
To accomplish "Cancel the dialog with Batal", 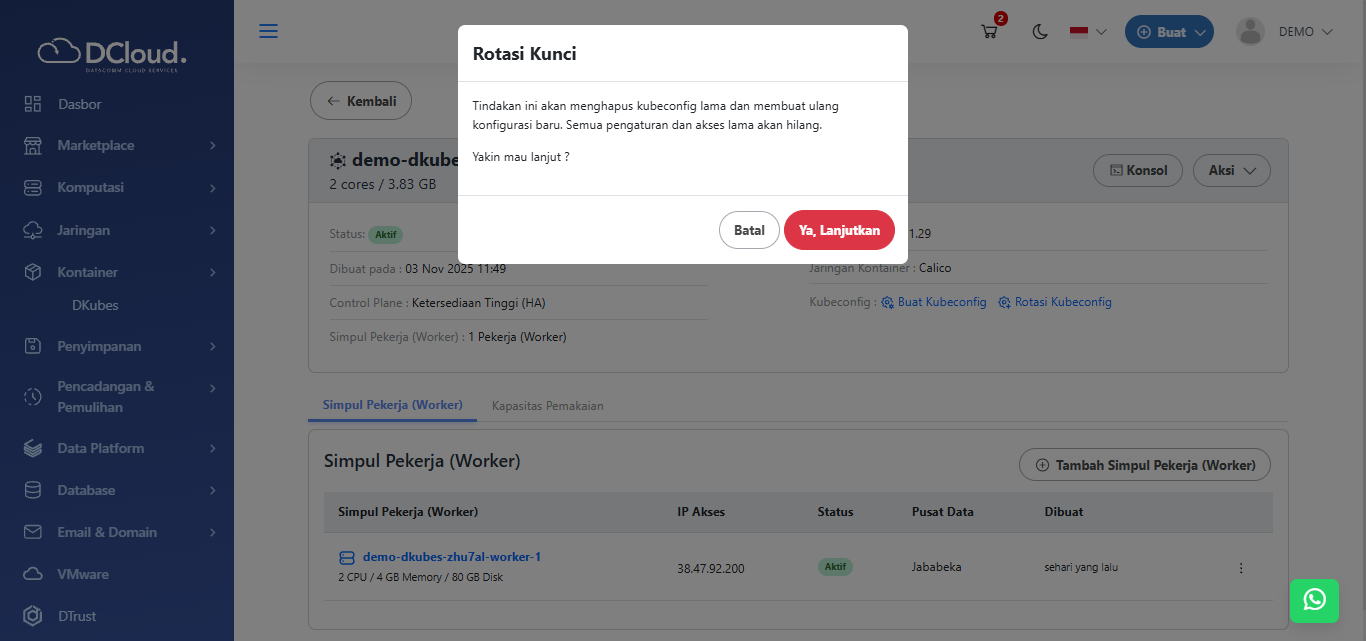I will [749, 230].
